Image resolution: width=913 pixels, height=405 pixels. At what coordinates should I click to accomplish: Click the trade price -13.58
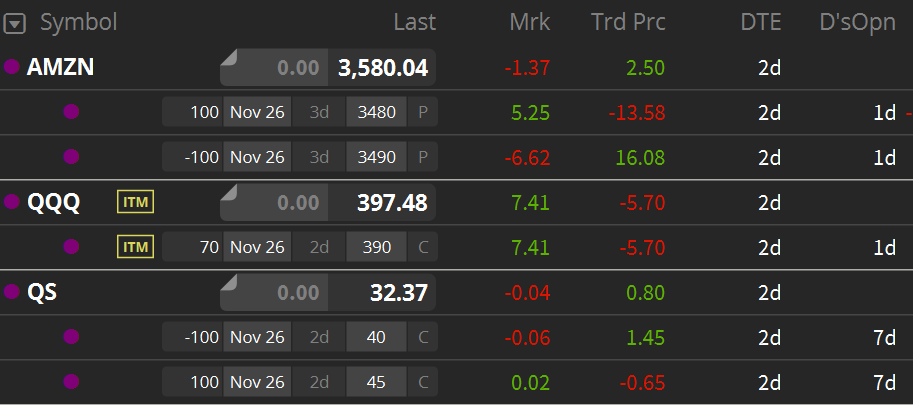tap(636, 112)
